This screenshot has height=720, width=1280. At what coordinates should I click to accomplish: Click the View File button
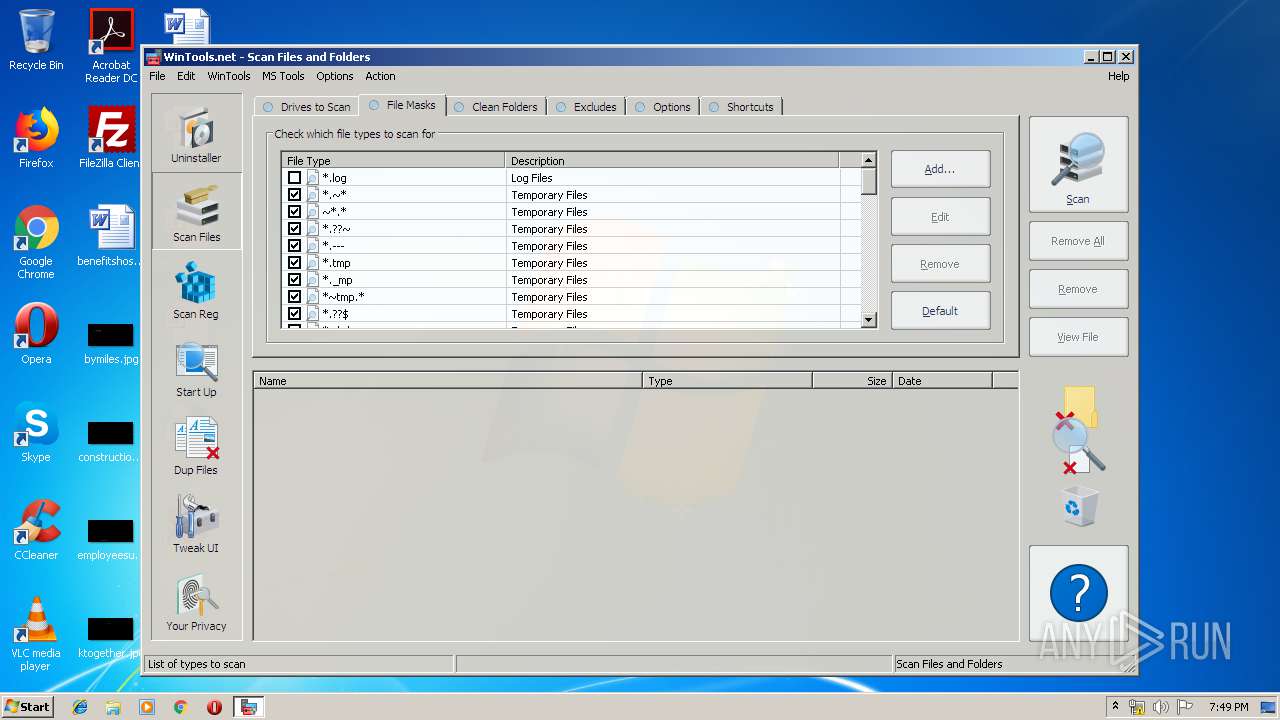pos(1078,337)
